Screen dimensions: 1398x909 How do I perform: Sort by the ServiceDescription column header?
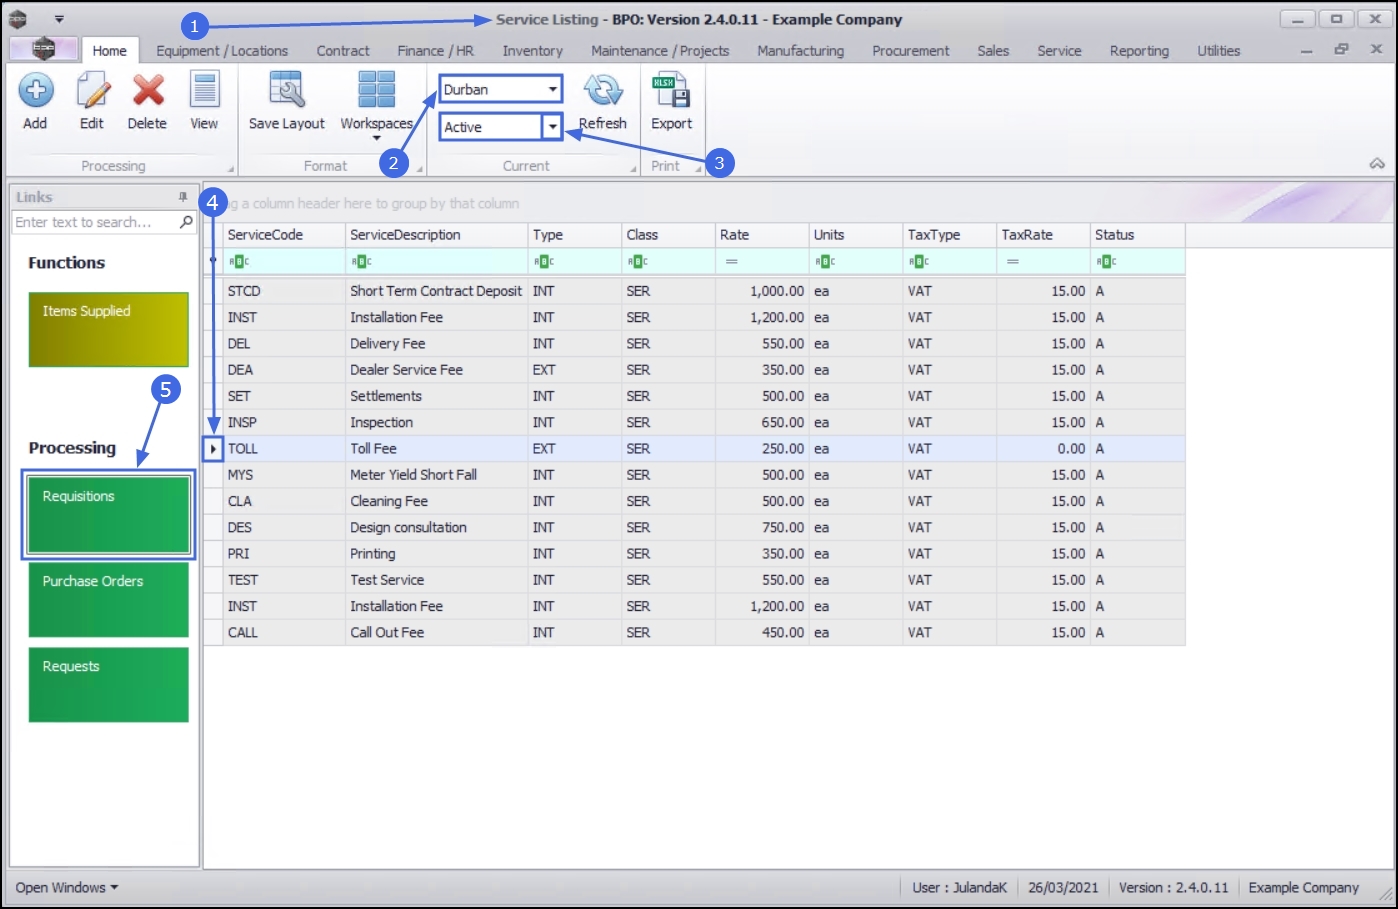coord(437,235)
